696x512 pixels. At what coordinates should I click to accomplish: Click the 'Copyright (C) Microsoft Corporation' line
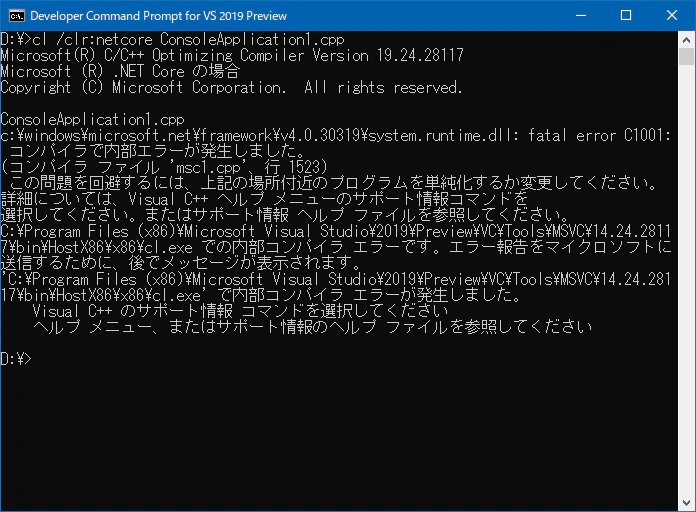point(231,87)
